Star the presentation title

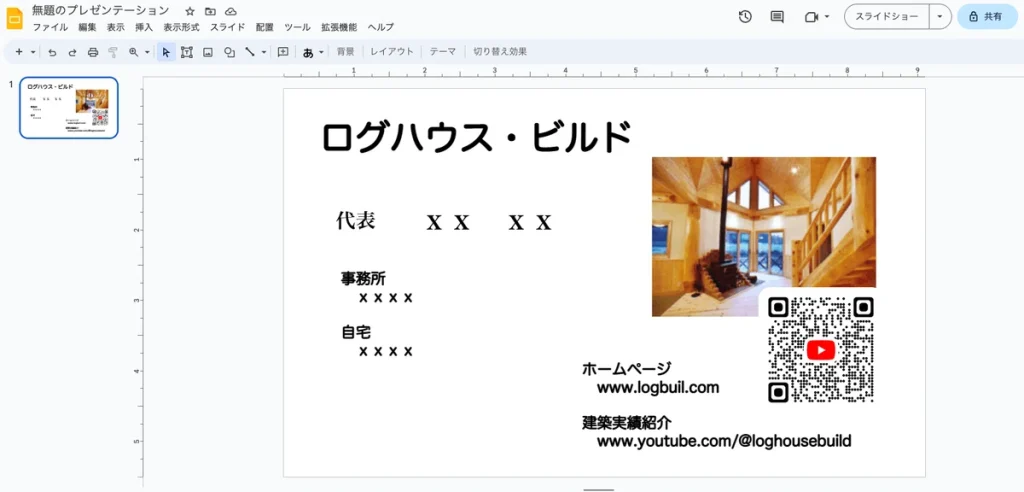point(190,11)
